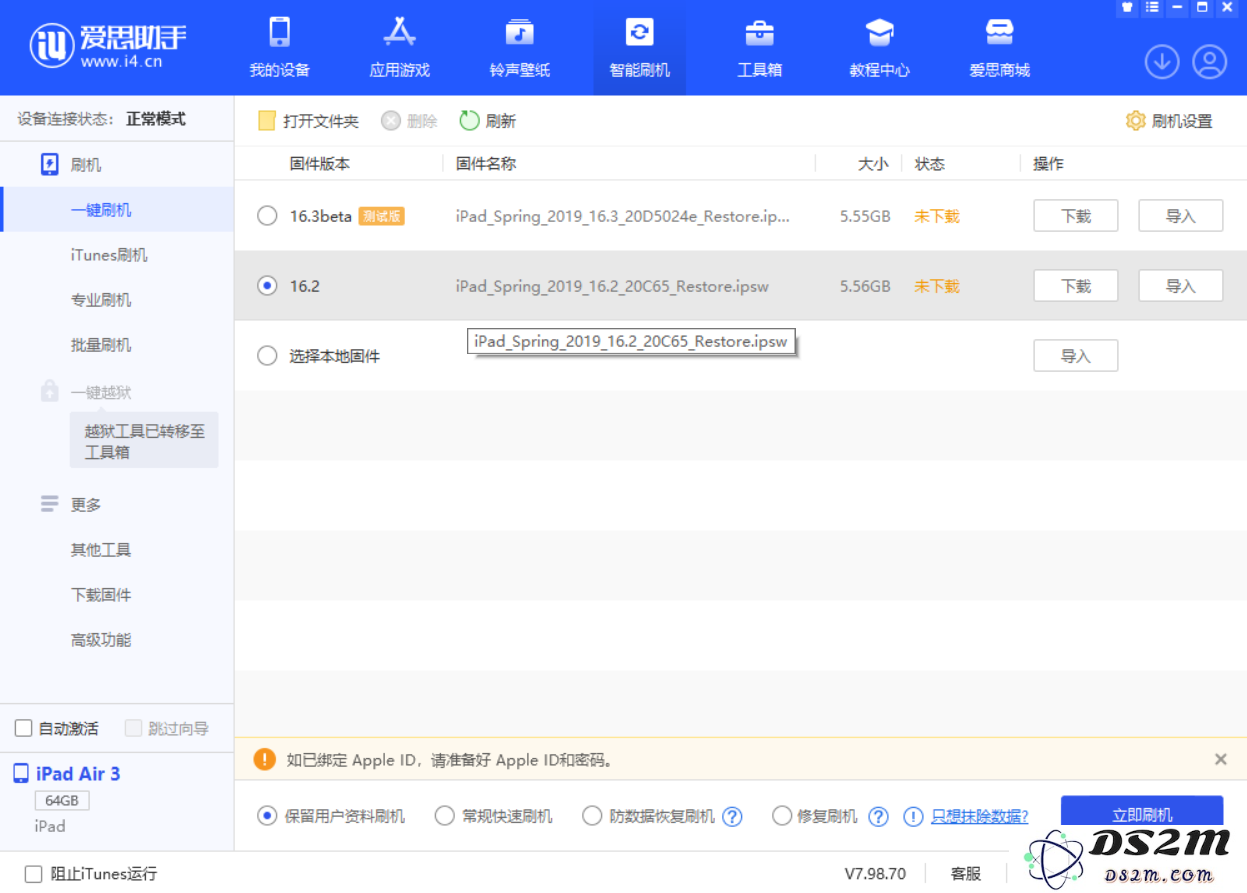Viewport: 1247px width, 893px height.
Task: Click the 固件名称 column header
Action: (x=486, y=164)
